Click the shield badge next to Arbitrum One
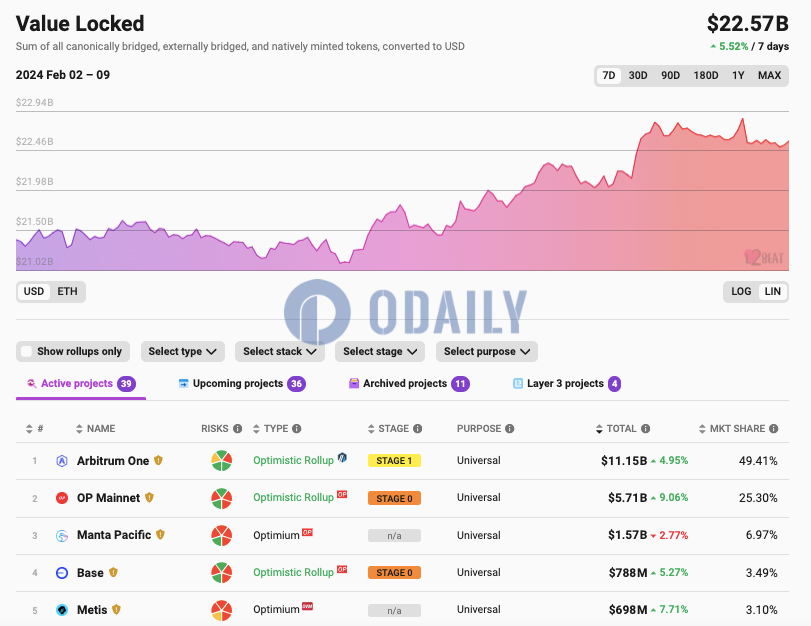This screenshot has width=811, height=626. pyautogui.click(x=158, y=460)
